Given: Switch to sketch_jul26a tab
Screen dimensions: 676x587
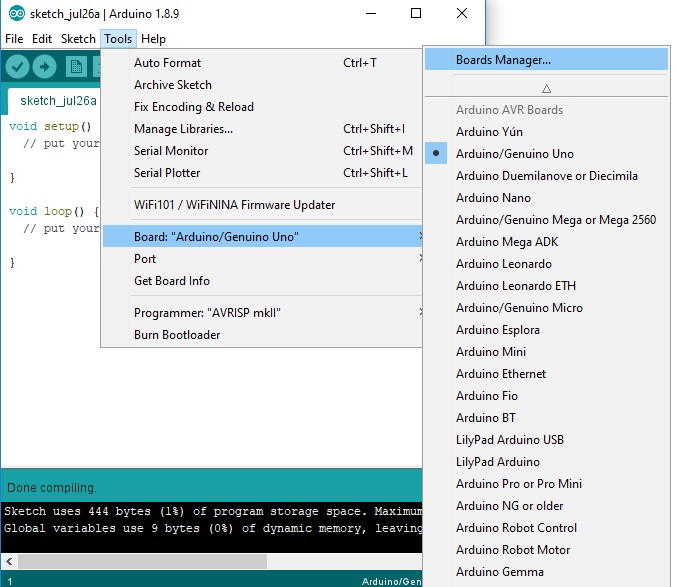Looking at the screenshot, I should coord(54,101).
